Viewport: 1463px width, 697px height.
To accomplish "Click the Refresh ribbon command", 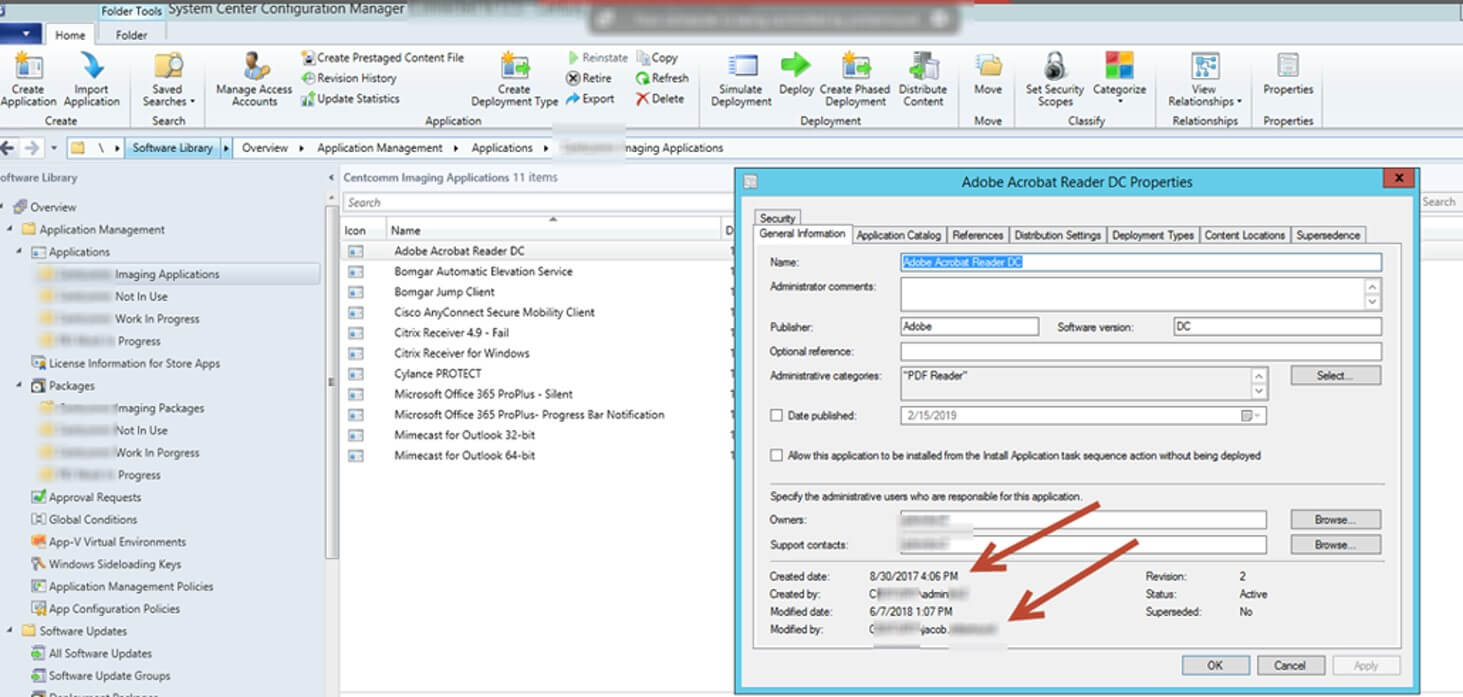I will [x=662, y=78].
